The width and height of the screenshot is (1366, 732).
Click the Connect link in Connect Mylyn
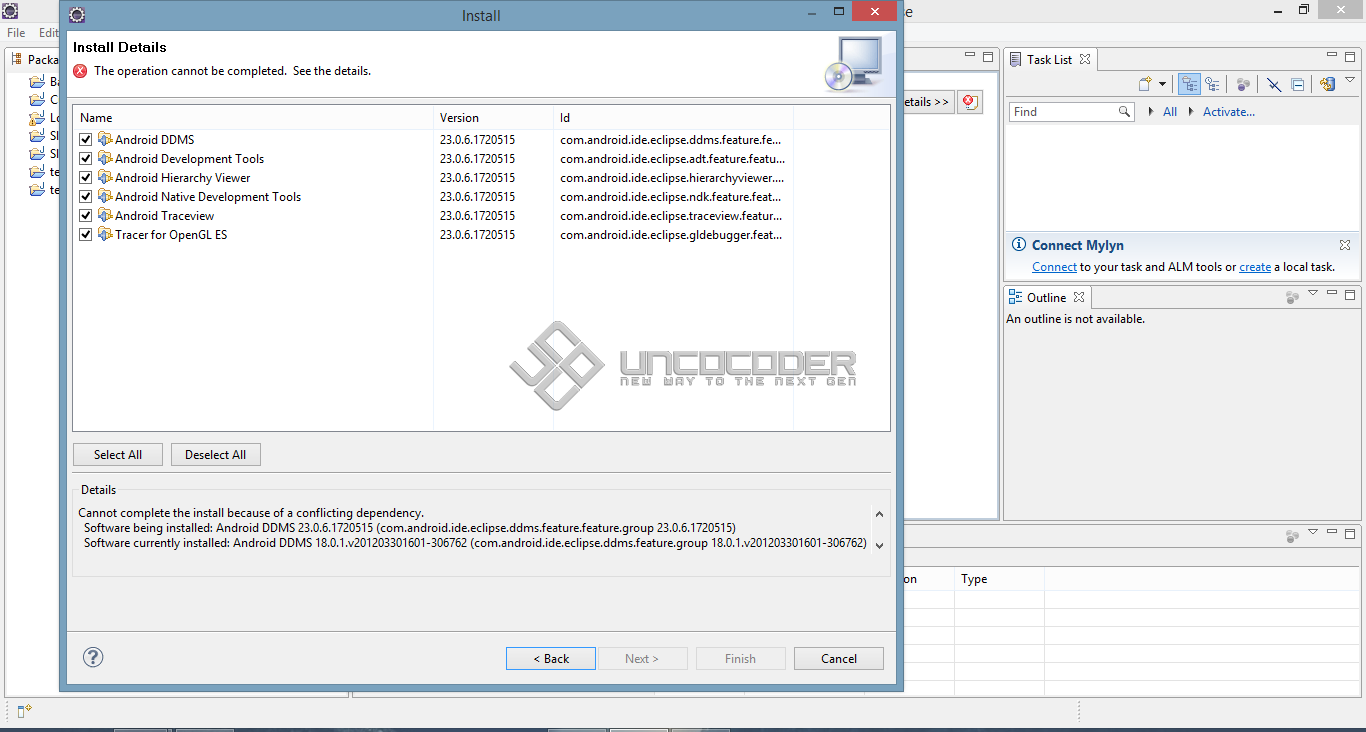(x=1054, y=267)
